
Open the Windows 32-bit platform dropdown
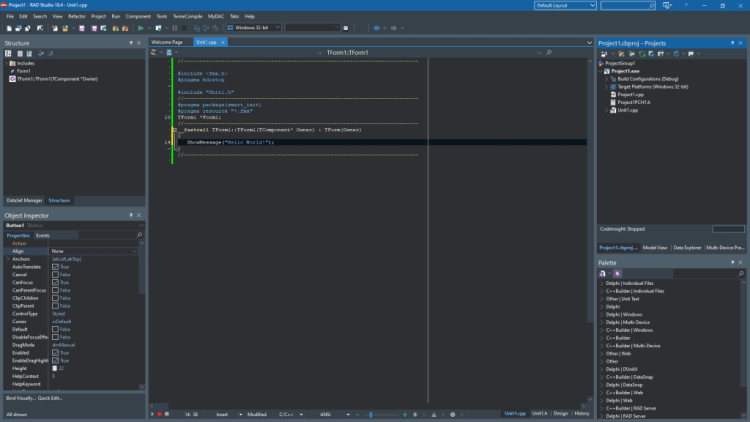click(254, 28)
